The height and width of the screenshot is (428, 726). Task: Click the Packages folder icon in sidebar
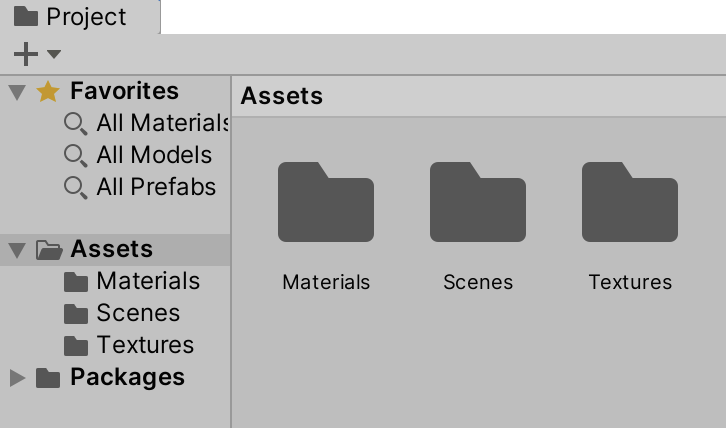47,377
